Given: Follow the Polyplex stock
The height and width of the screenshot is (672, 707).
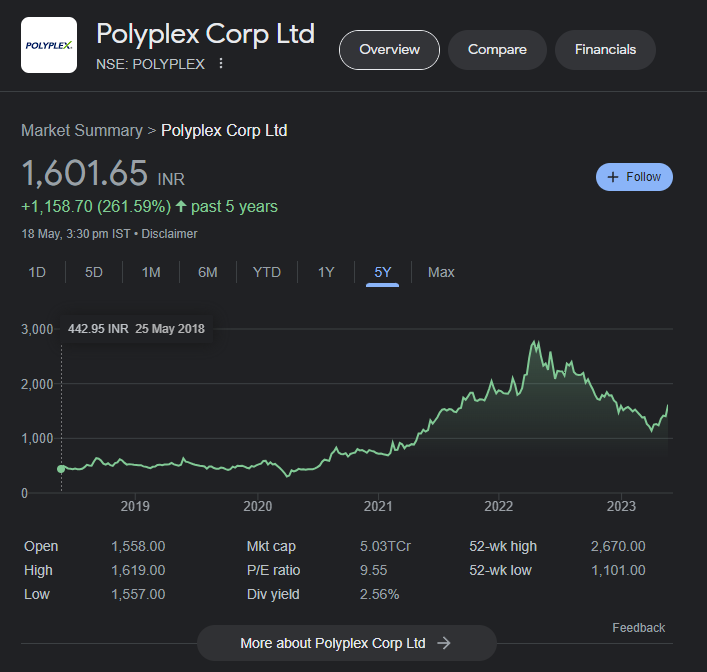Looking at the screenshot, I should 634,177.
